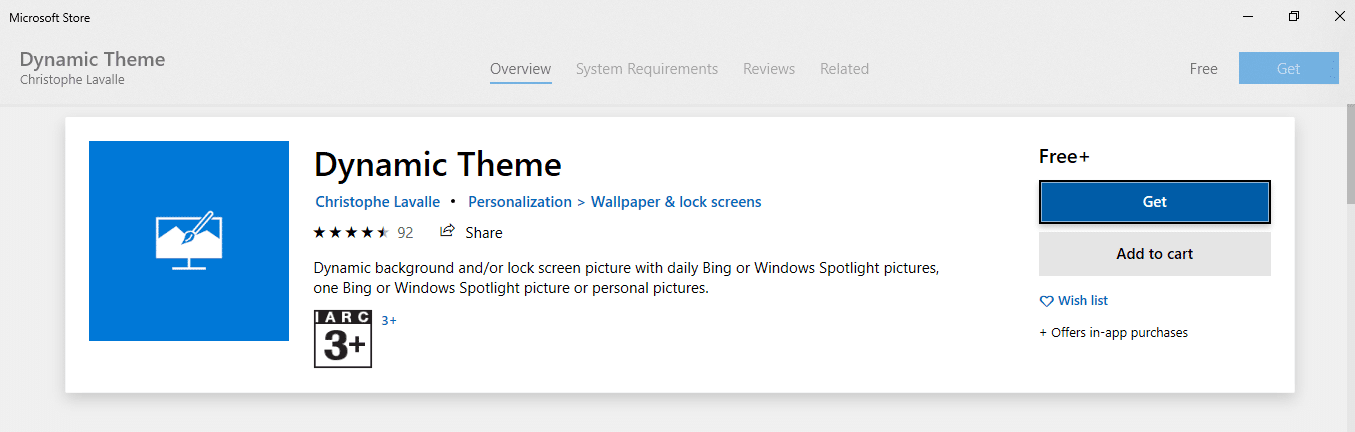
Task: Click the Dynamic Theme app logo tile
Action: pyautogui.click(x=189, y=241)
